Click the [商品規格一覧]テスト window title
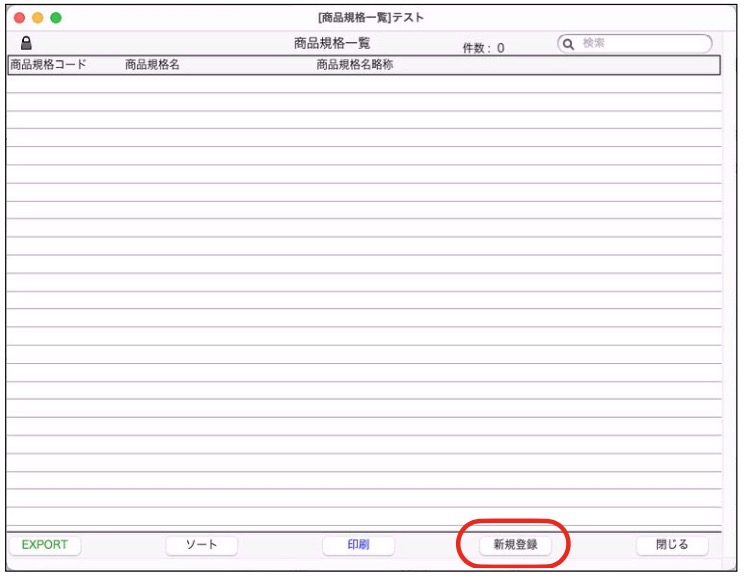 (x=371, y=18)
